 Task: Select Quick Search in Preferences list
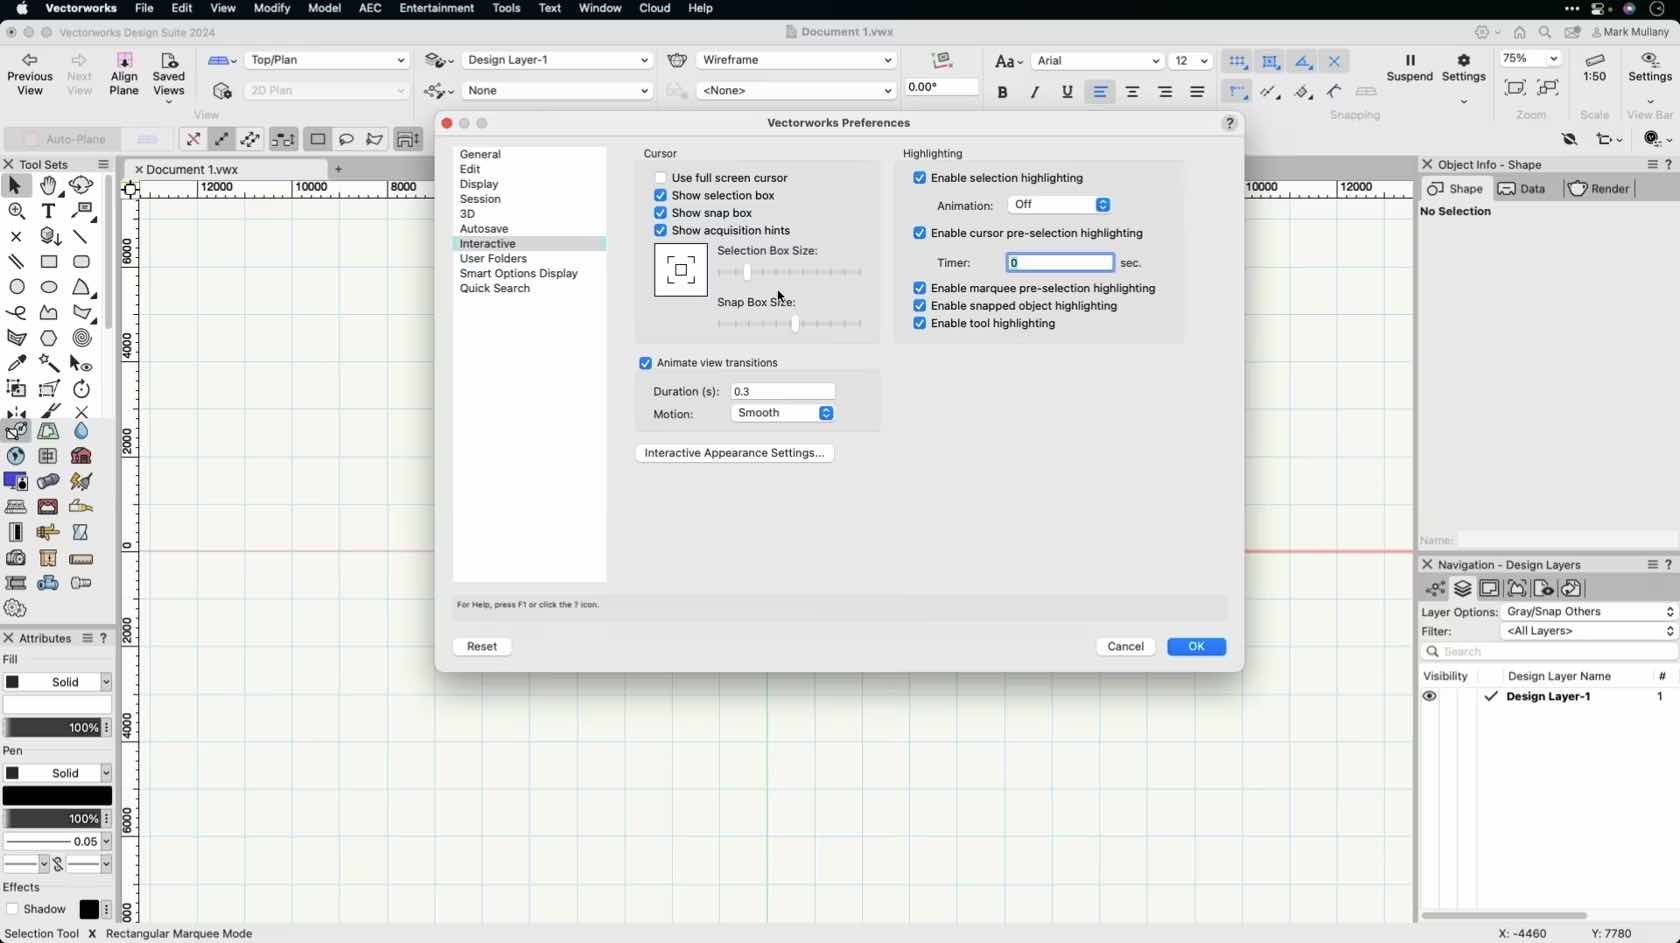[495, 289]
